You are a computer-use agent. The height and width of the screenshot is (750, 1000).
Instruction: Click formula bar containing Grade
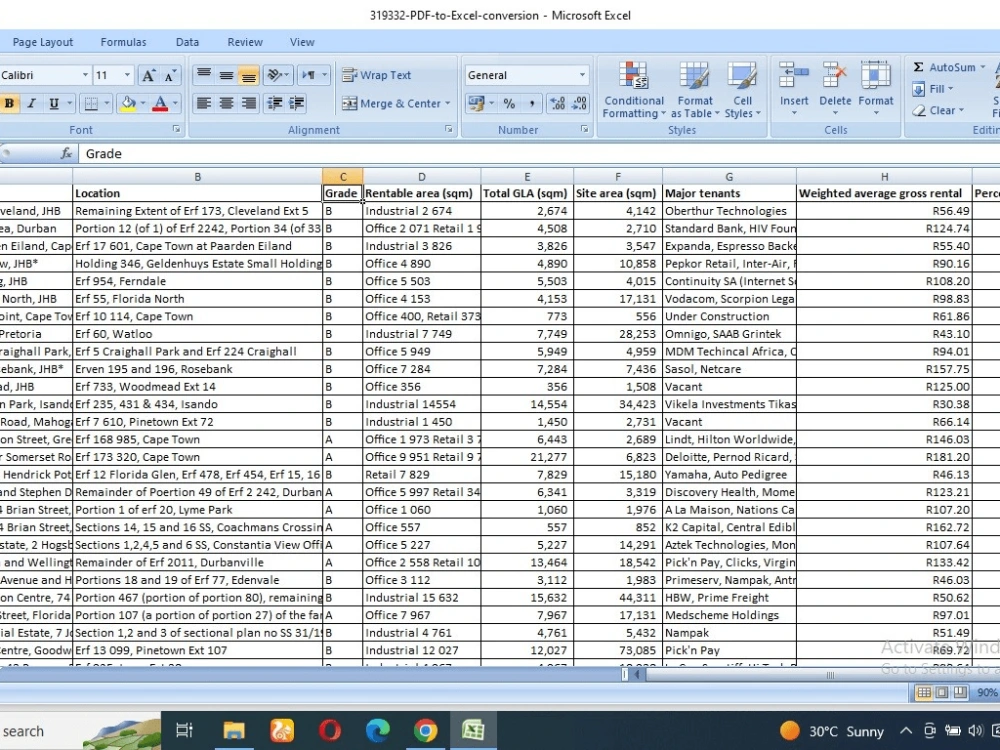pos(539,154)
